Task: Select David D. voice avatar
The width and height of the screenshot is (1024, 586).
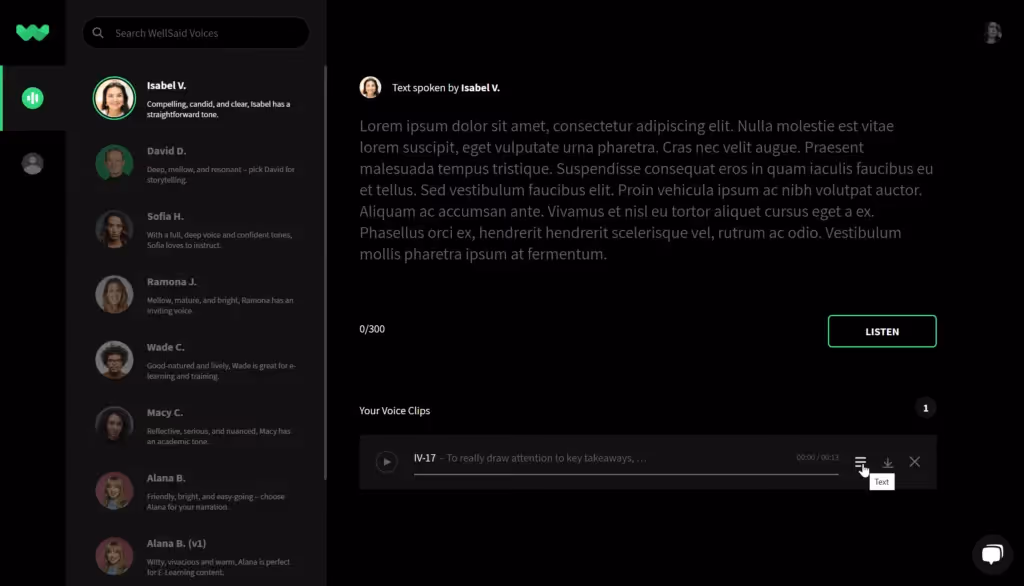Action: (x=114, y=163)
